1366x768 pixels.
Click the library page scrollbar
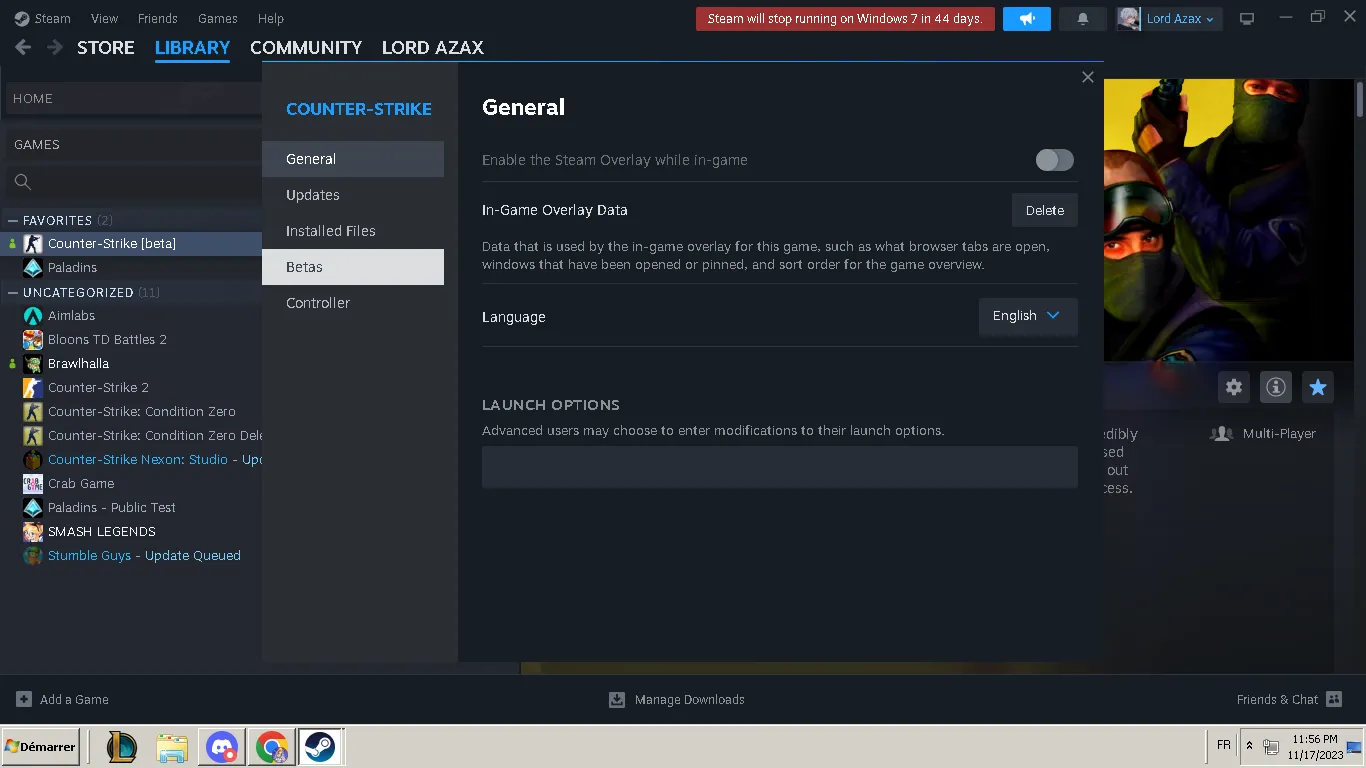coord(1360,100)
